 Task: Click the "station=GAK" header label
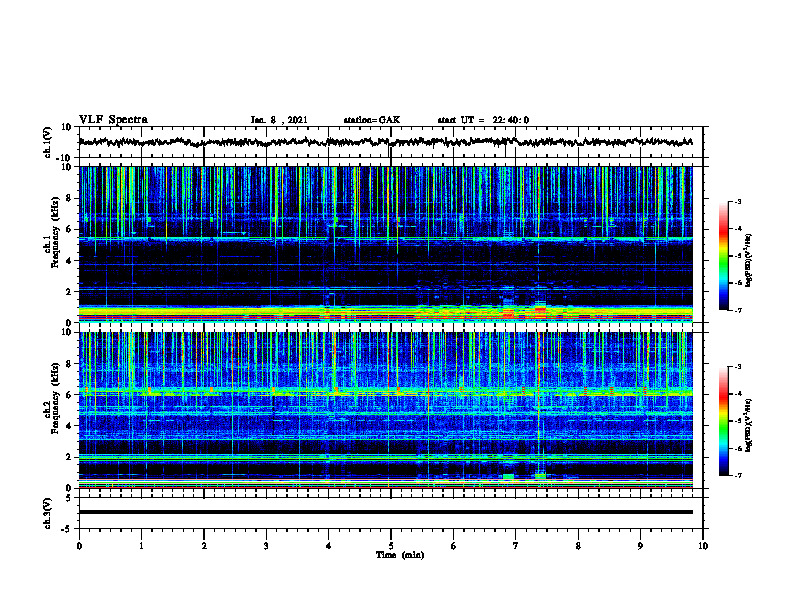pos(372,120)
